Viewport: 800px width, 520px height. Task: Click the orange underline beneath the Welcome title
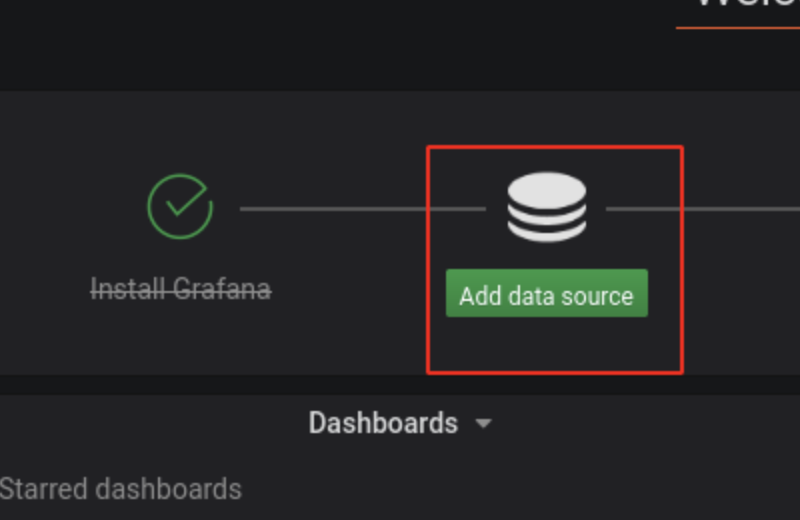point(738,28)
